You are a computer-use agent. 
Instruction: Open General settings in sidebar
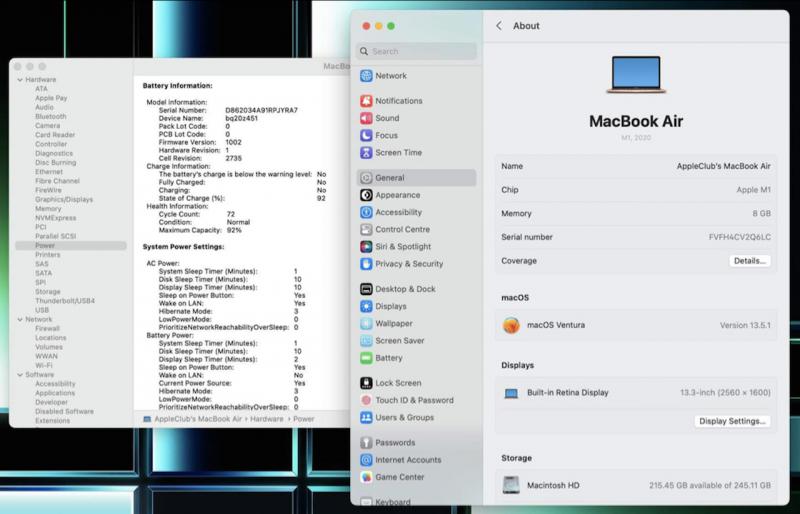coord(416,178)
